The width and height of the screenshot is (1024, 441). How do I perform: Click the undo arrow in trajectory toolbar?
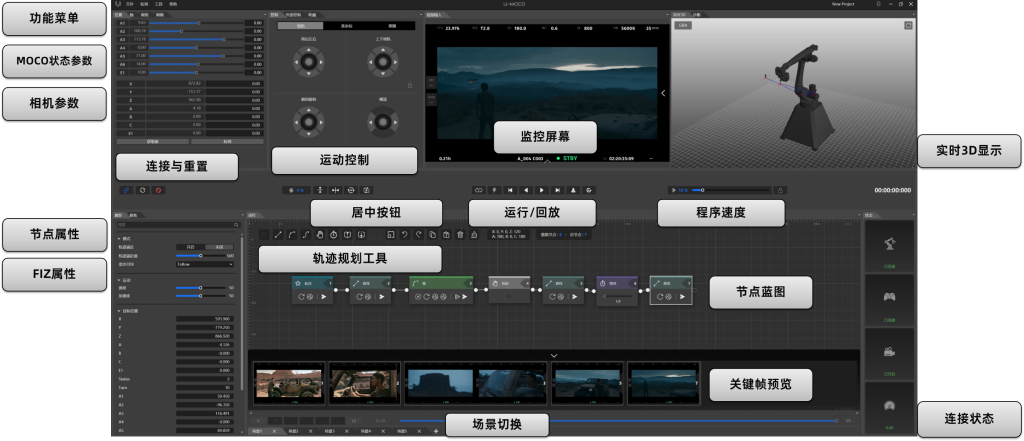tap(403, 234)
